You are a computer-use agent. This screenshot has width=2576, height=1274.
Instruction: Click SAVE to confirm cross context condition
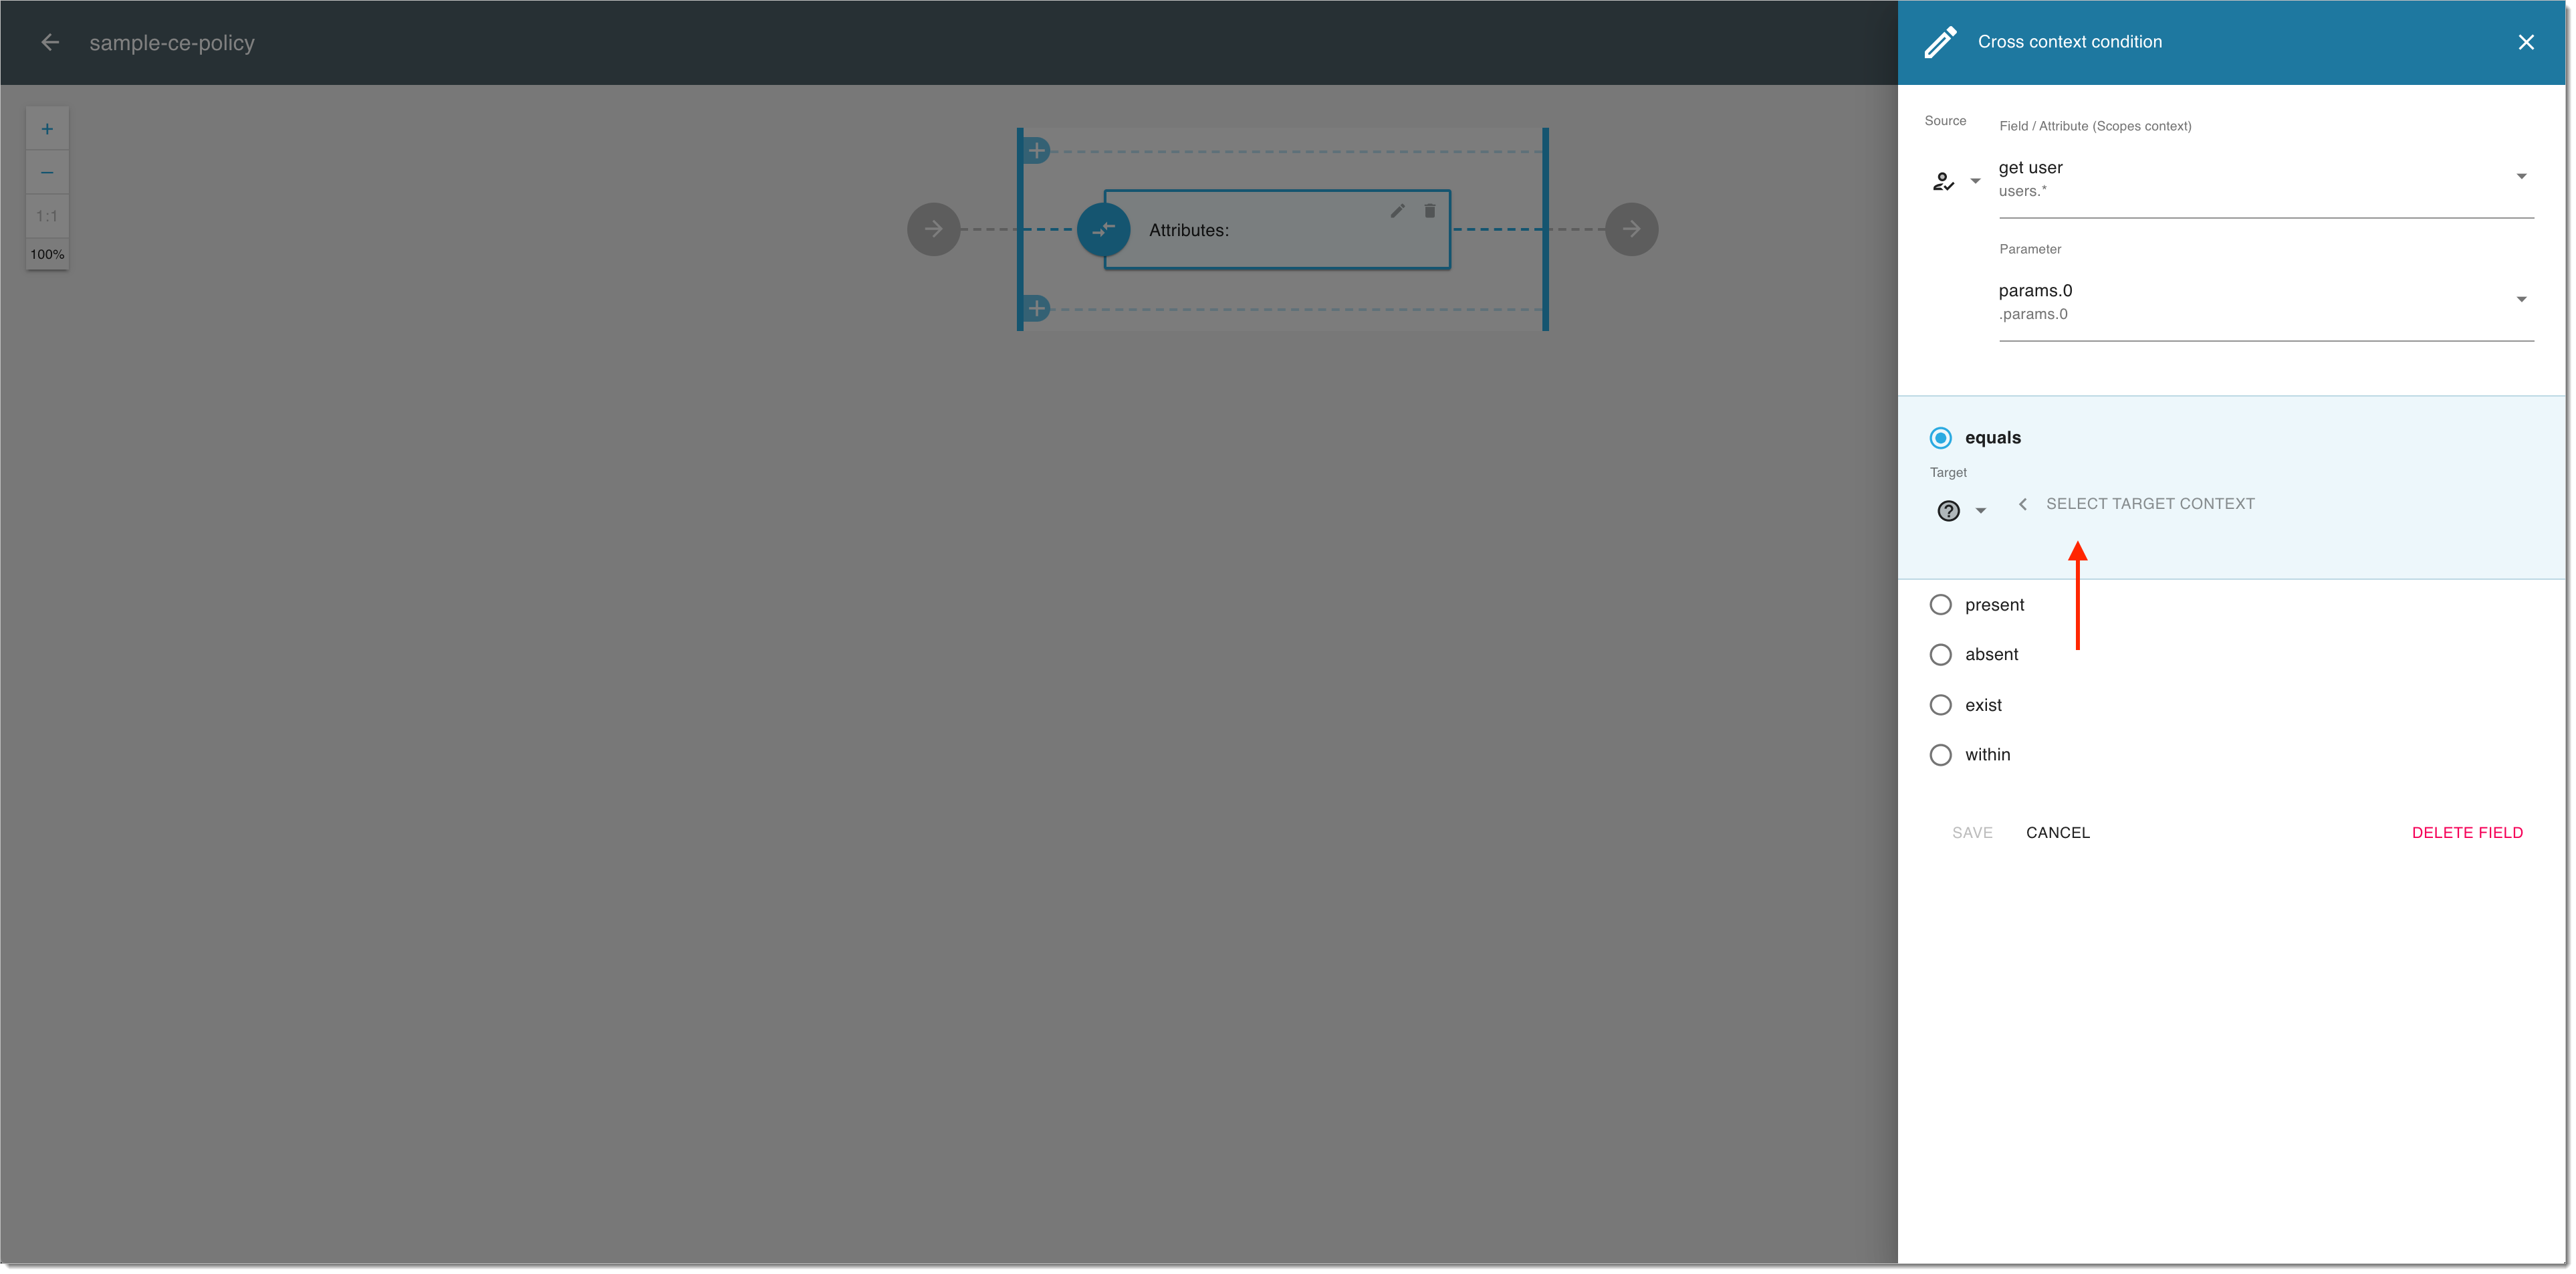click(x=1972, y=832)
